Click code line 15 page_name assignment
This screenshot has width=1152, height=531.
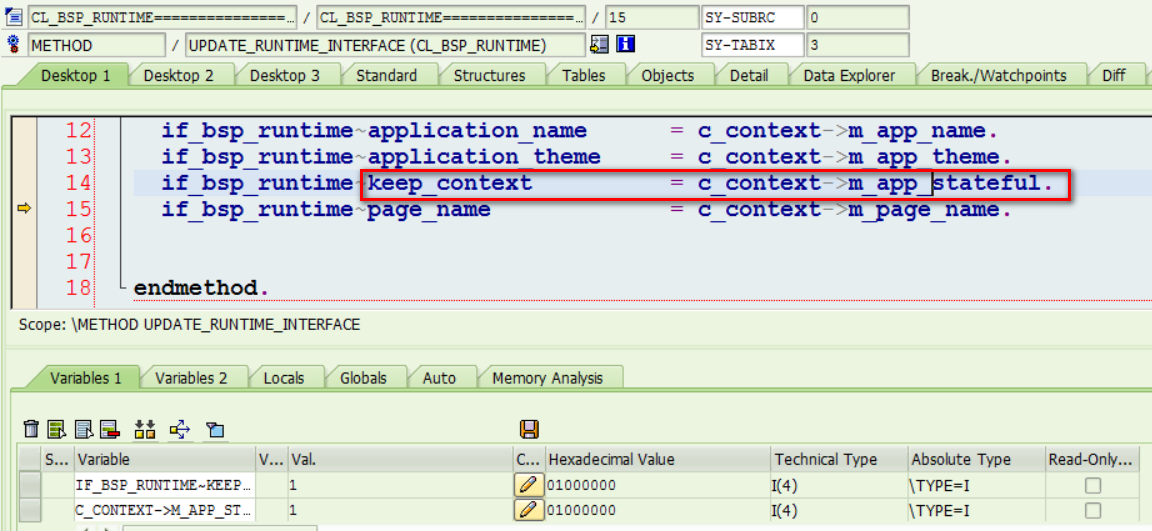pyautogui.click(x=586, y=210)
